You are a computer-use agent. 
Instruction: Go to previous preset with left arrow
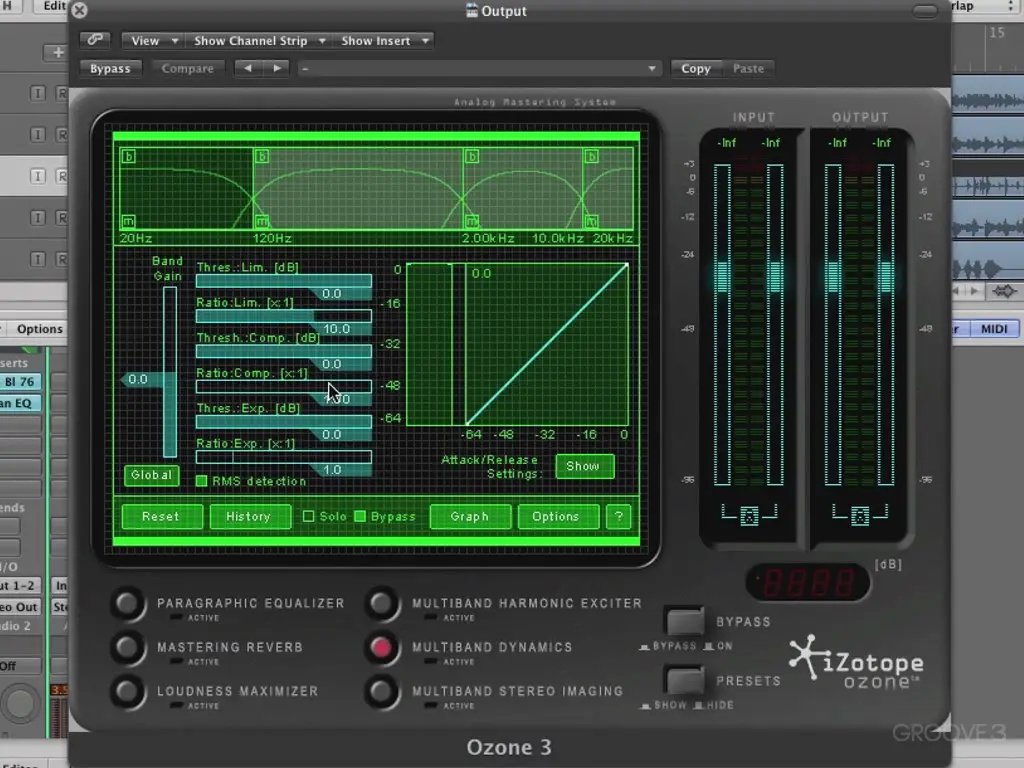pyautogui.click(x=248, y=68)
